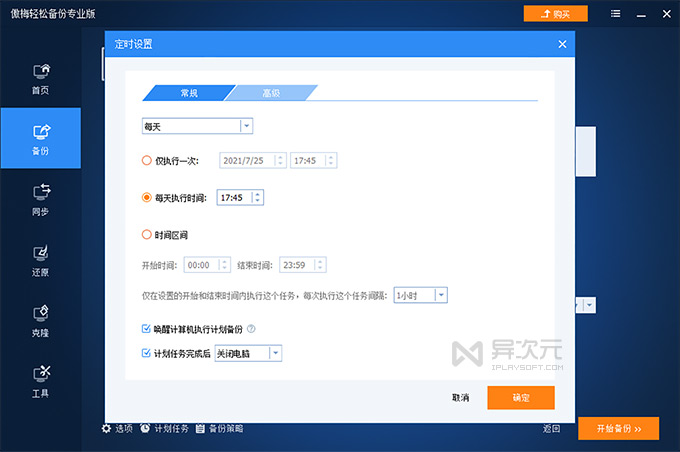Select the 仅执行一次 radio button
The width and height of the screenshot is (680, 452).
(147, 160)
